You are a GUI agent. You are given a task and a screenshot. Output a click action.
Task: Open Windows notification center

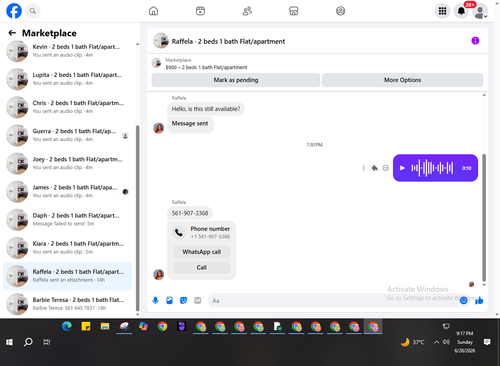(x=487, y=342)
